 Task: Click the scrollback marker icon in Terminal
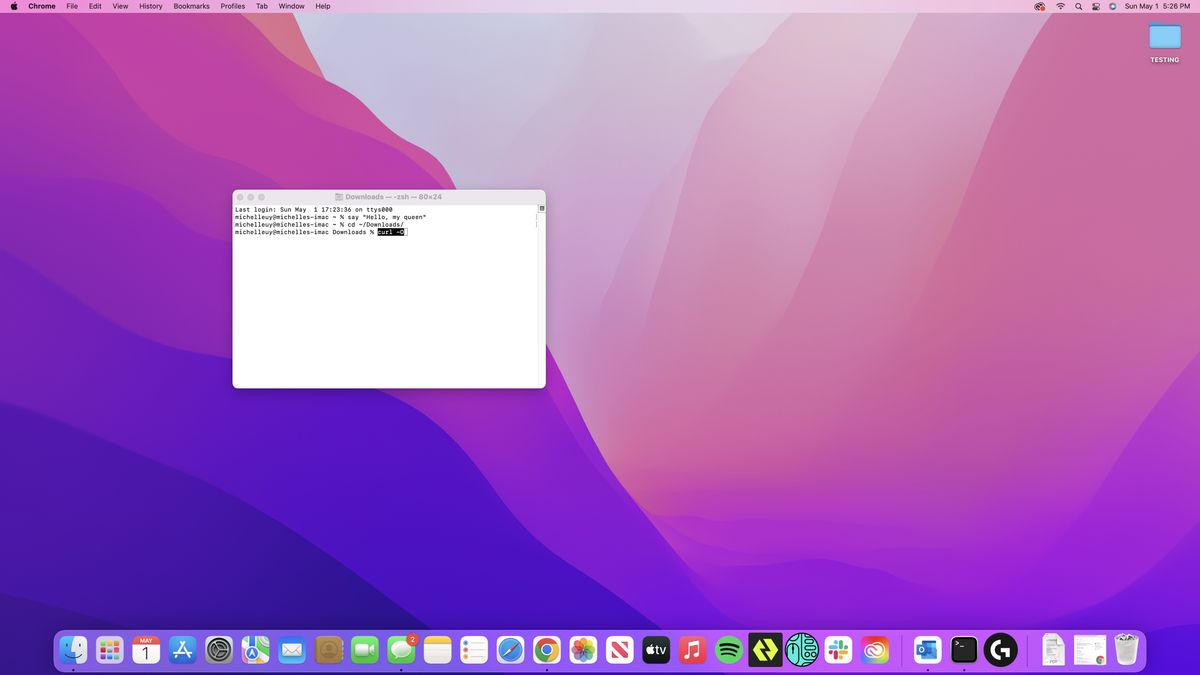542,208
